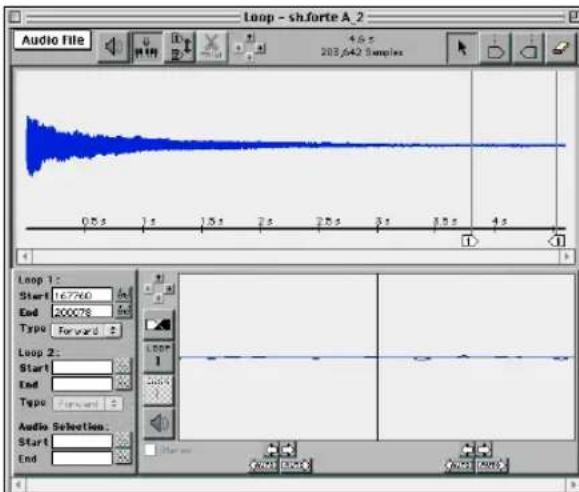The width and height of the screenshot is (579, 492).
Task: Click the loop 1 end marker flag below ruler
Action: pyautogui.click(x=557, y=241)
